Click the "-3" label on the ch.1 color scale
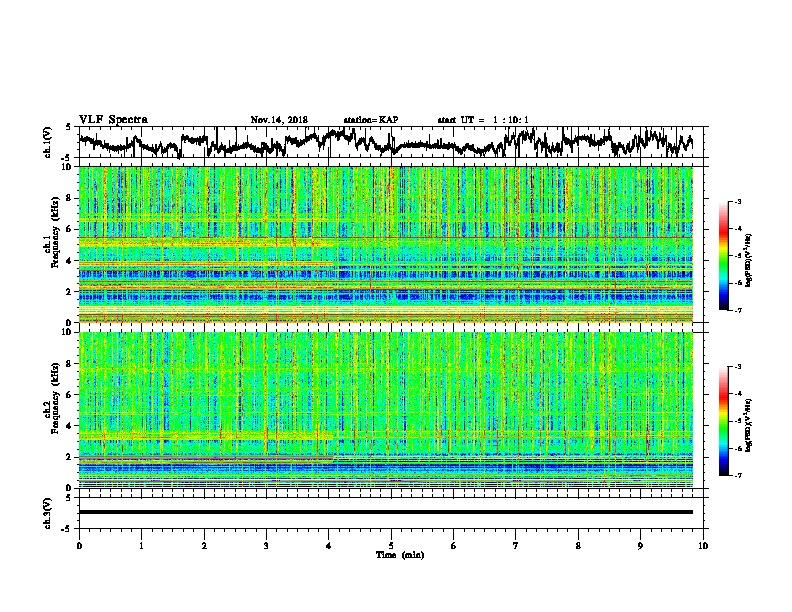The image size is (792, 612). [x=738, y=201]
